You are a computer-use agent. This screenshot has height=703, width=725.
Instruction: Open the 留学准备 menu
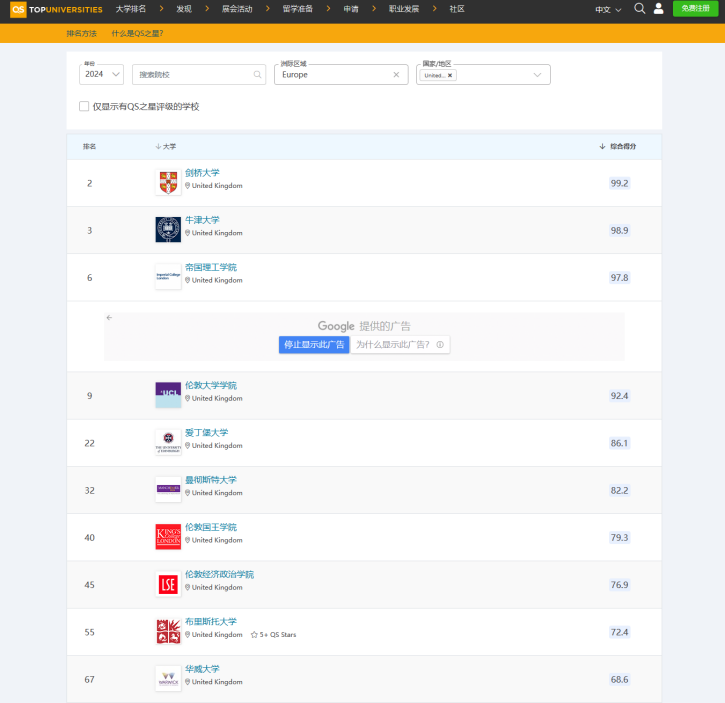coord(298,9)
